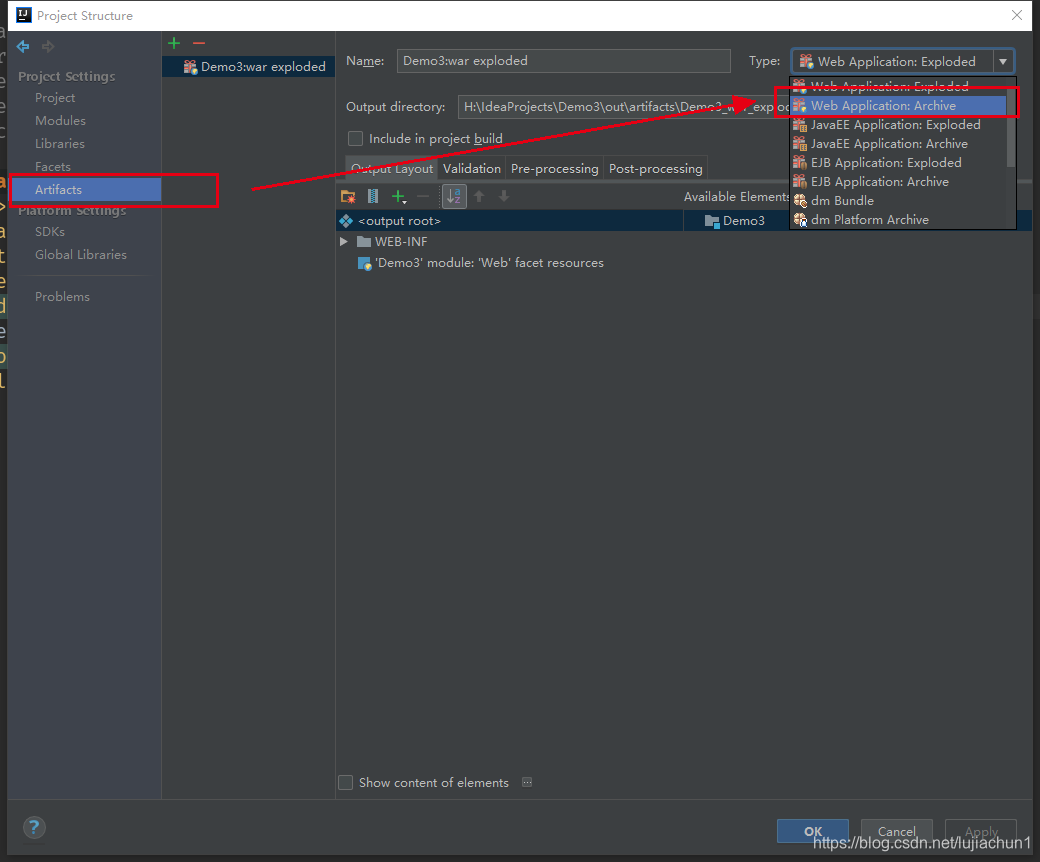
Task: Choose JavaEE Application: Archive type
Action: click(899, 144)
